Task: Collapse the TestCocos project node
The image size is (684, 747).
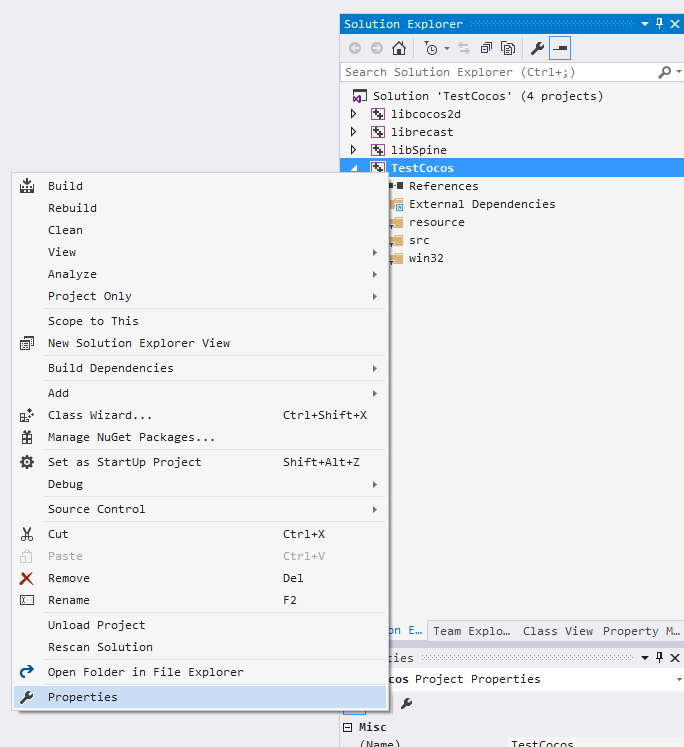Action: (353, 168)
